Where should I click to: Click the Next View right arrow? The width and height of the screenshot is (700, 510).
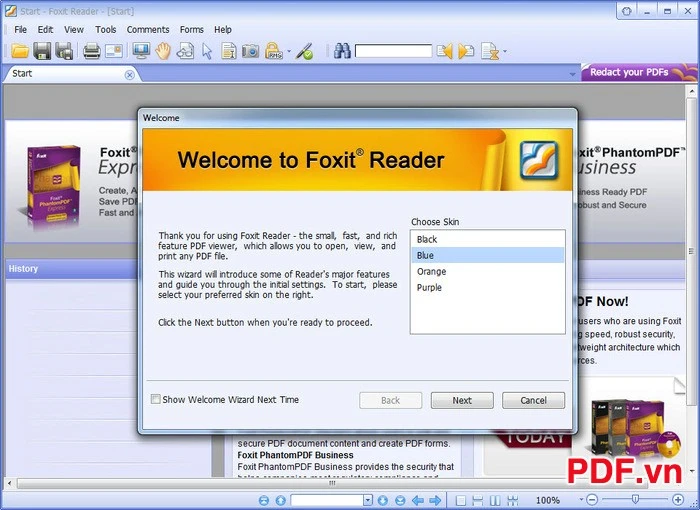coord(435,500)
